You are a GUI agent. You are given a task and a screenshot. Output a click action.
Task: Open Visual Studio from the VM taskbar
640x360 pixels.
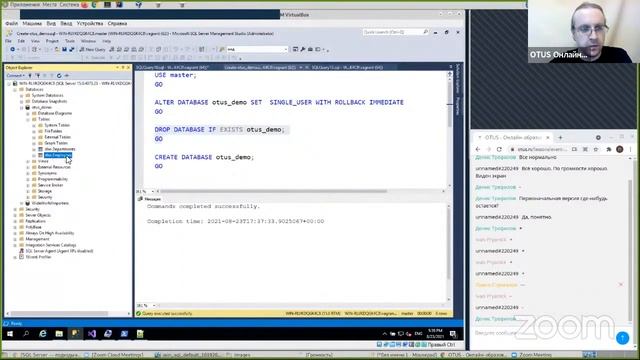click(91, 334)
